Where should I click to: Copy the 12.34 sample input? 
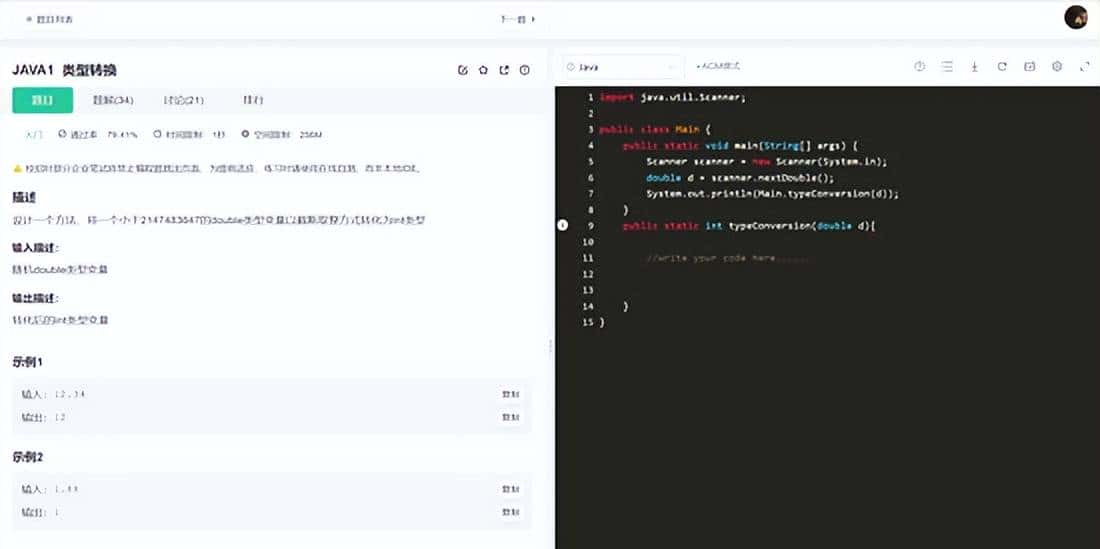tap(511, 394)
